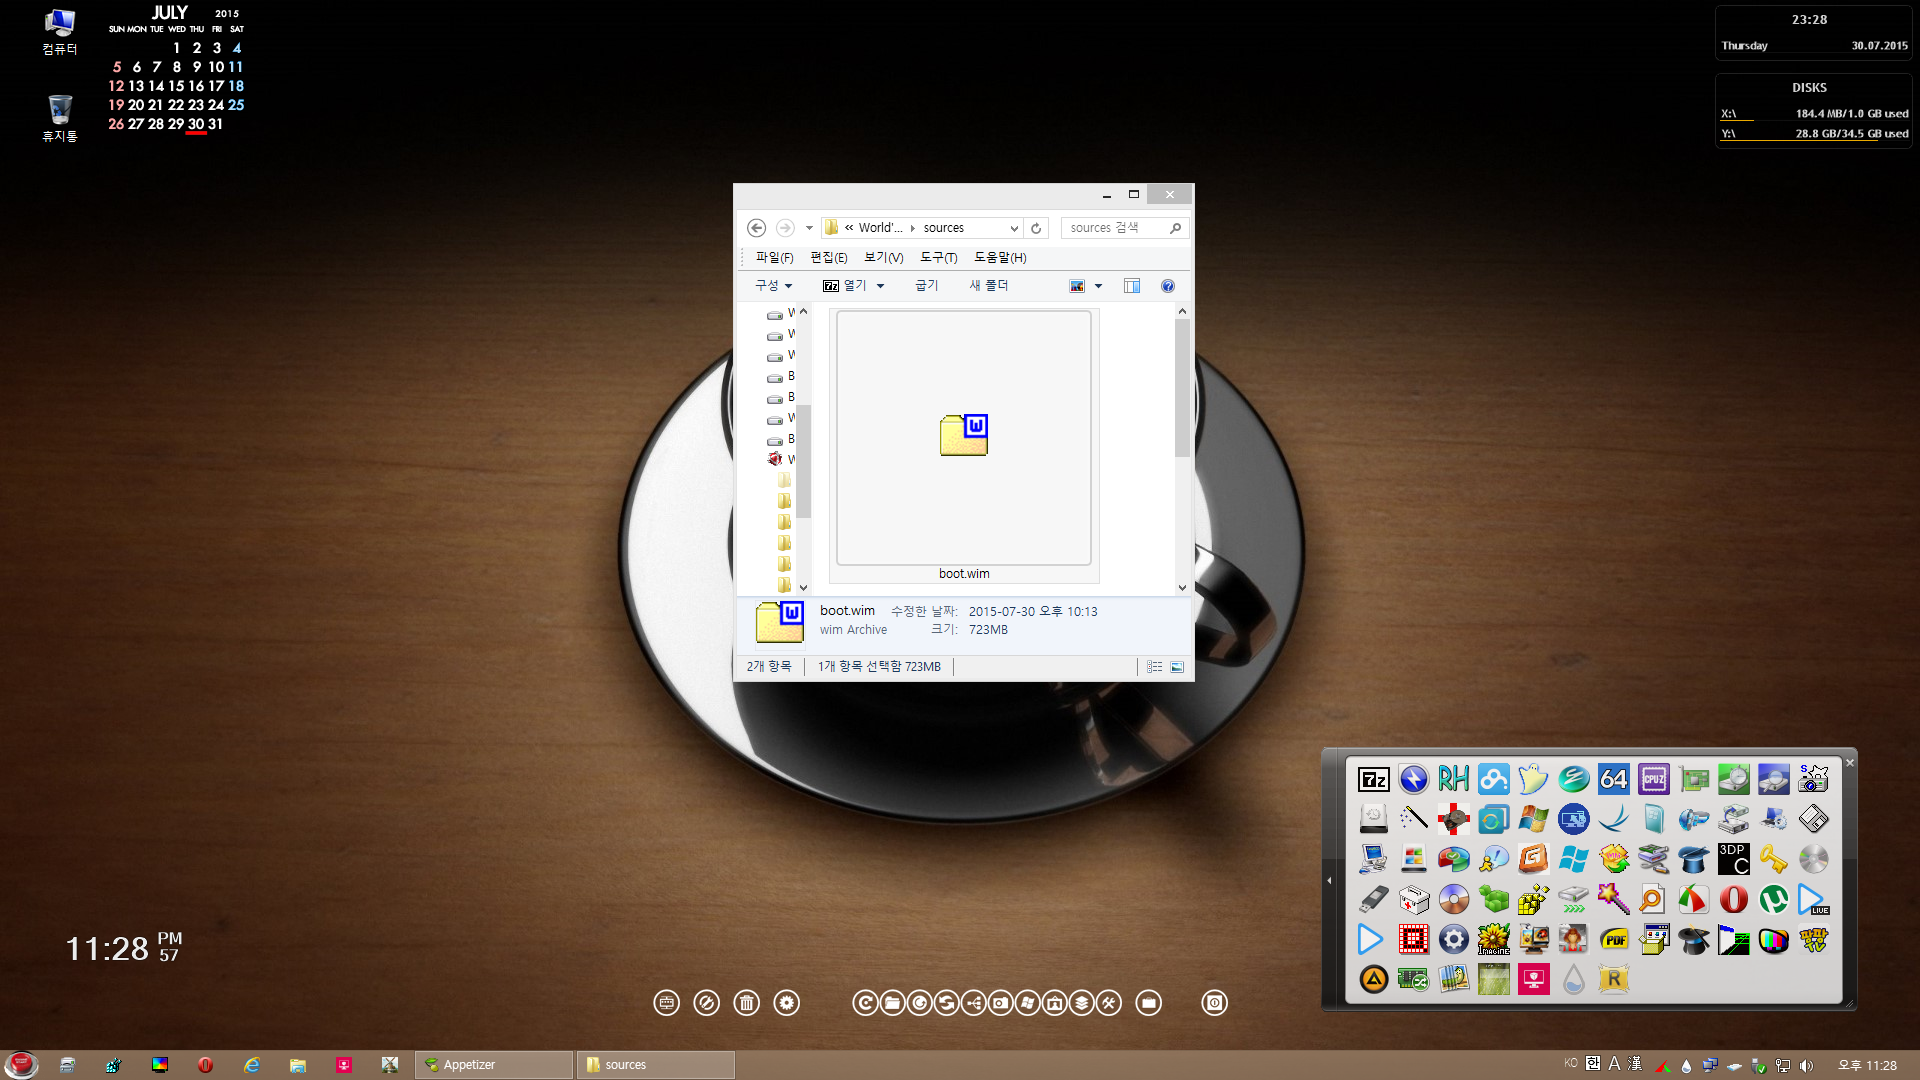The height and width of the screenshot is (1080, 1920).
Task: Launch the color bars TV icon
Action: (x=1773, y=939)
